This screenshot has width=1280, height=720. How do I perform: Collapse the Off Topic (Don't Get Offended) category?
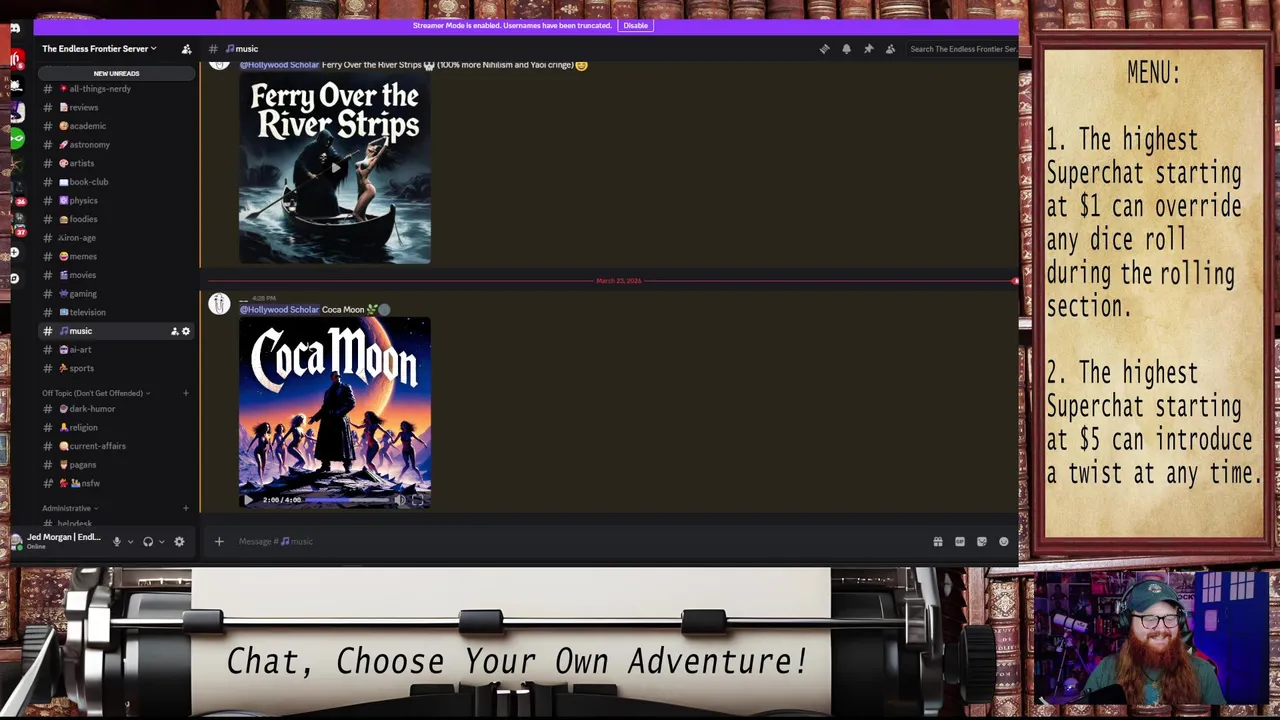(x=96, y=393)
